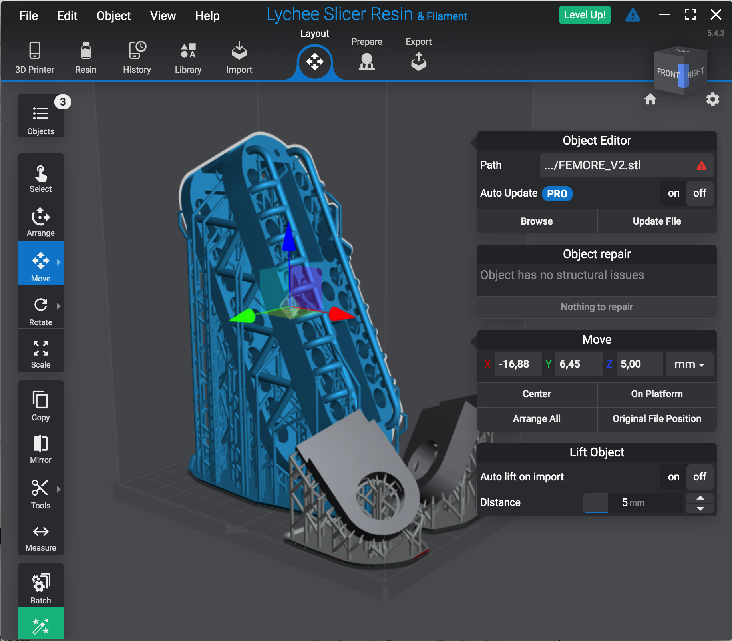Image resolution: width=732 pixels, height=641 pixels.
Task: Activate the Scale tool
Action: tap(41, 354)
